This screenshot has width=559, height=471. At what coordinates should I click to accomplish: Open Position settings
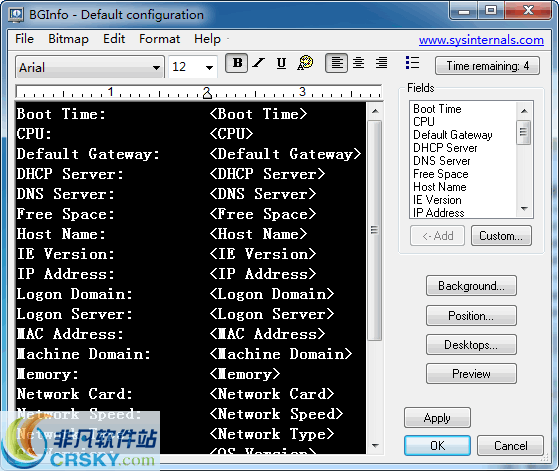click(471, 316)
